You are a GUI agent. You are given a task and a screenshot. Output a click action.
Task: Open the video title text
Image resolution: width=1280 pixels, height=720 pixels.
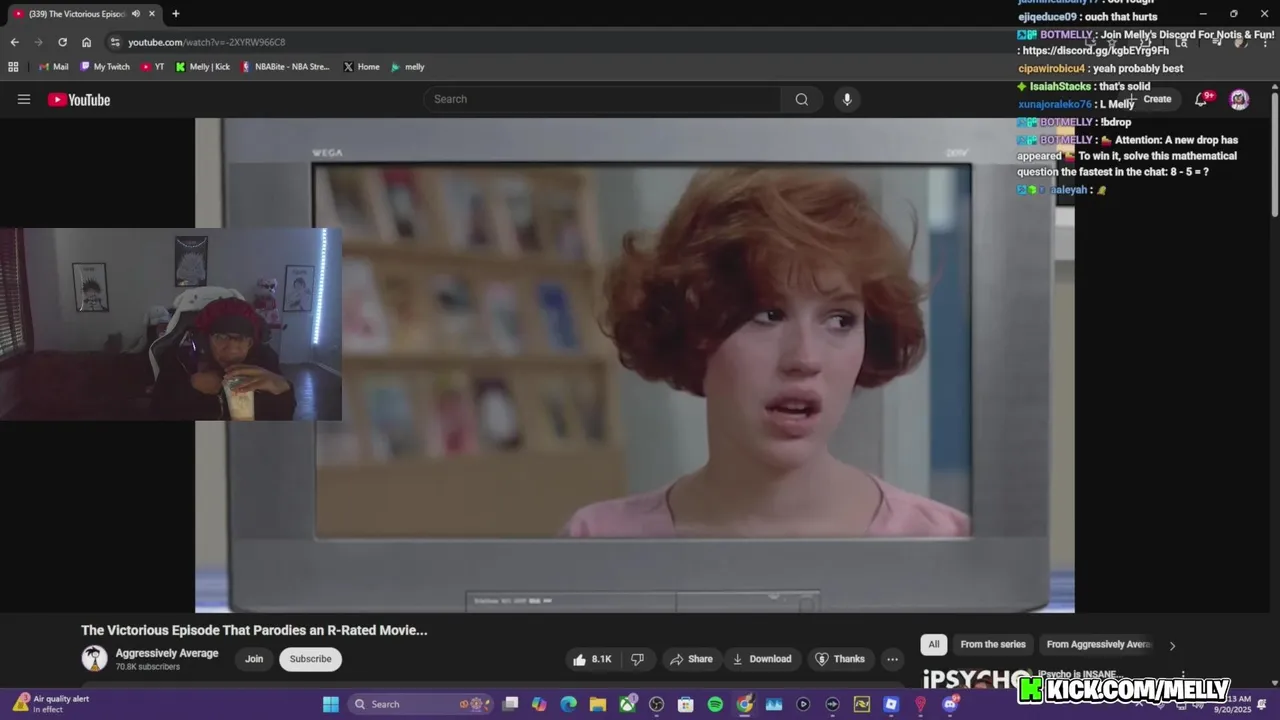tap(254, 630)
